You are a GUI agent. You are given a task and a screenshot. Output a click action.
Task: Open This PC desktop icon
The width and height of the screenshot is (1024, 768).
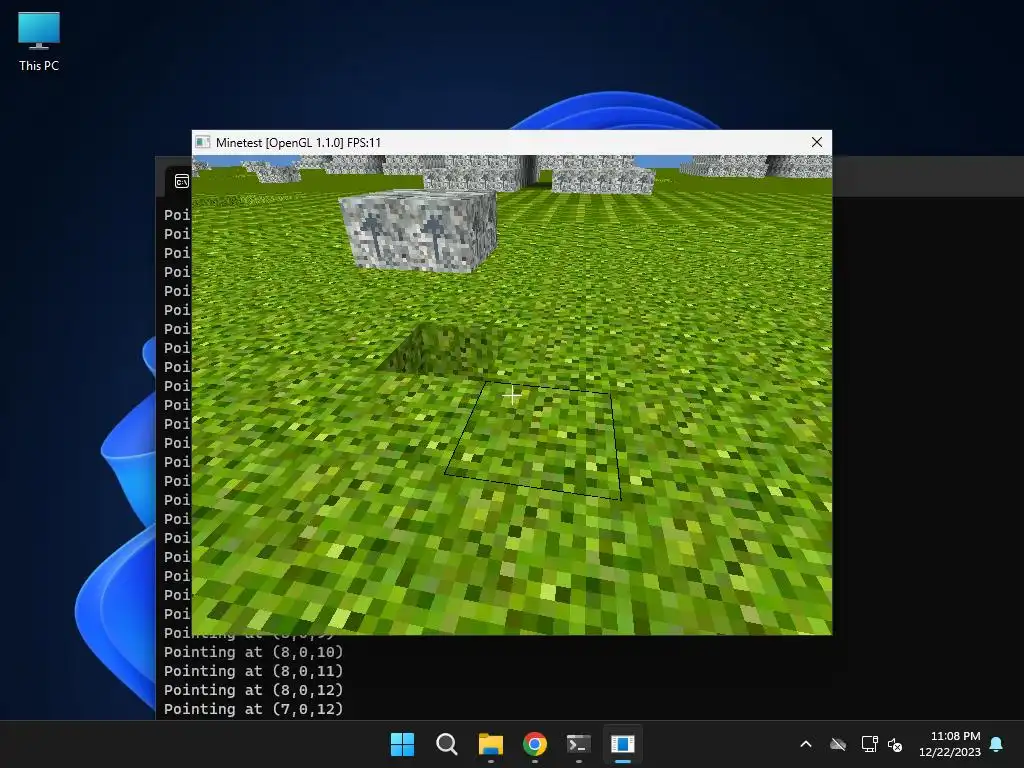click(39, 42)
